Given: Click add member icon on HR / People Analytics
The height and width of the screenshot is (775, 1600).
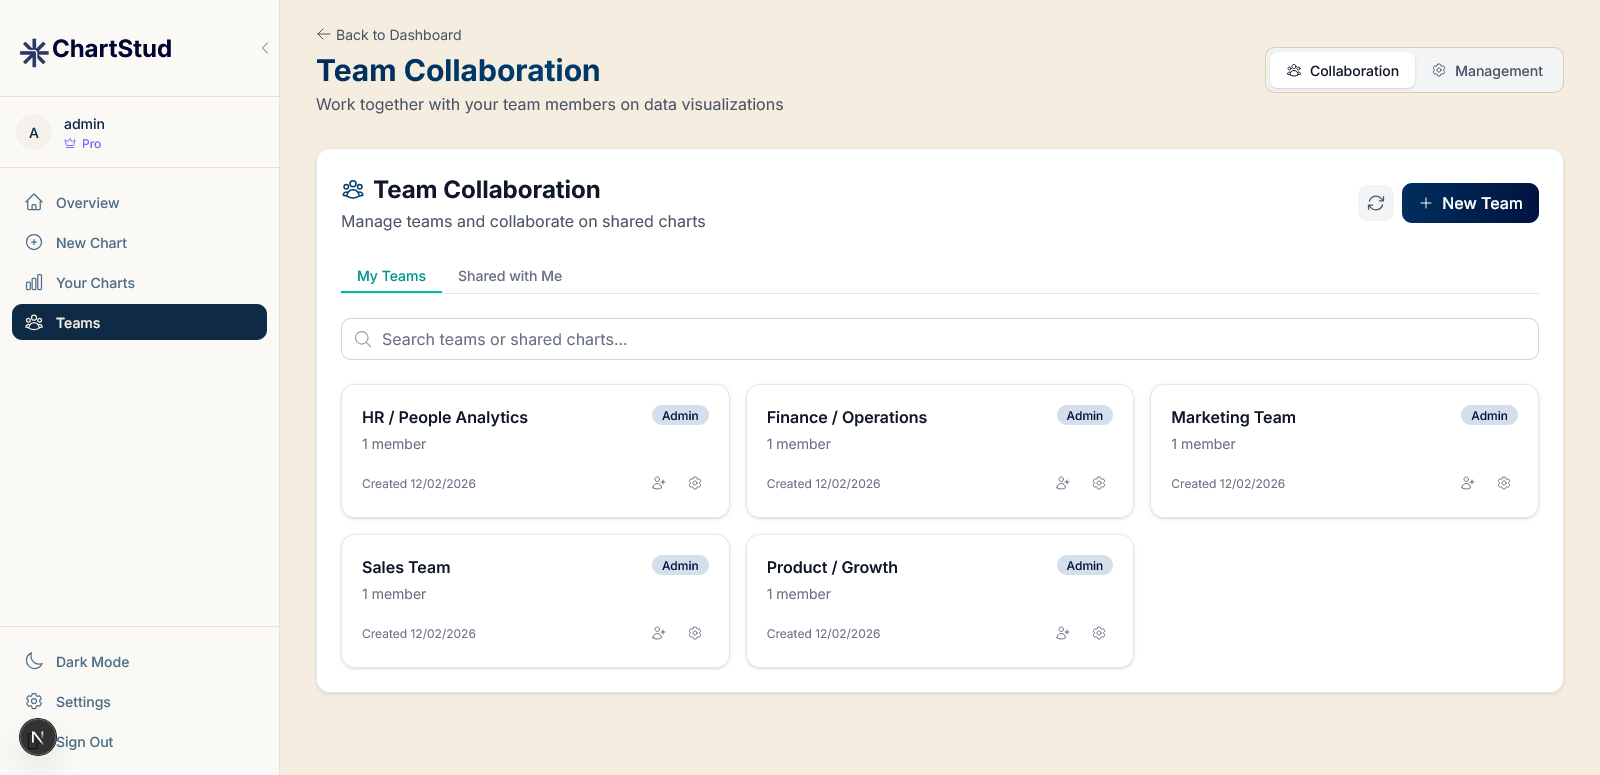Looking at the screenshot, I should point(658,483).
